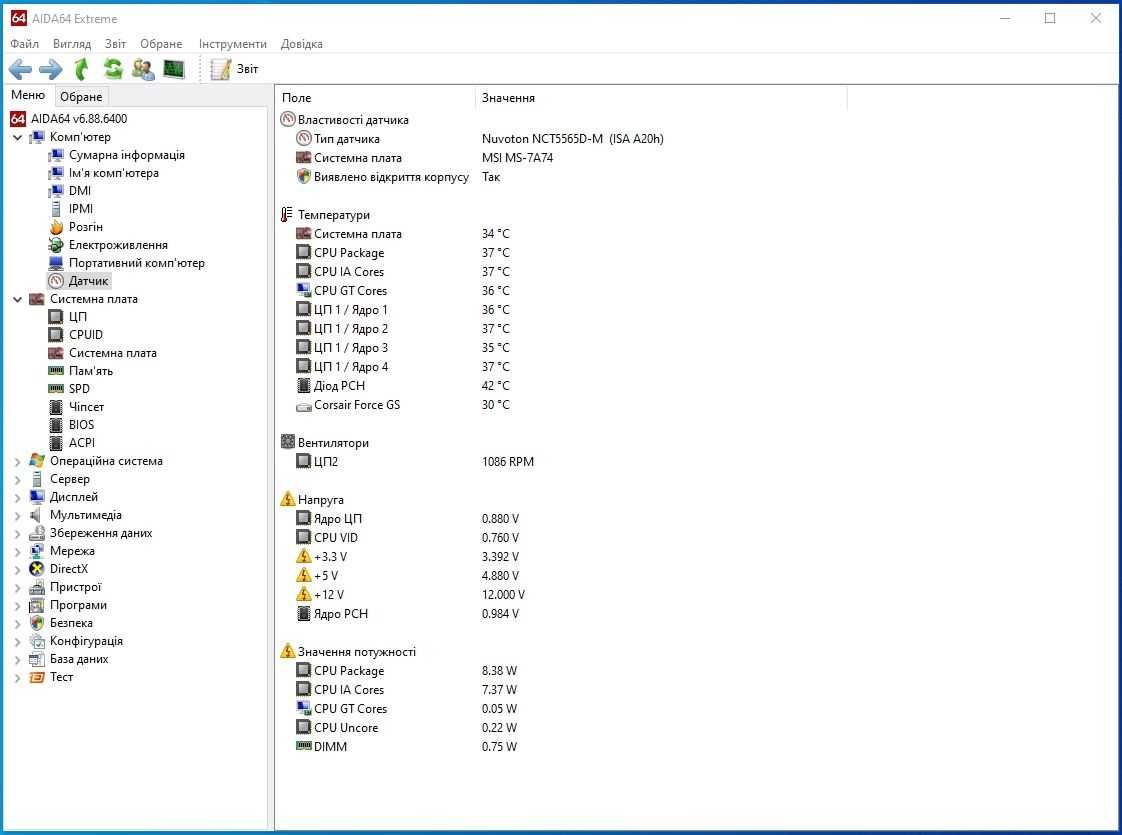Image resolution: width=1122 pixels, height=835 pixels.
Task: Click the Портативний комп'ютер laptop icon
Action: pos(56,263)
